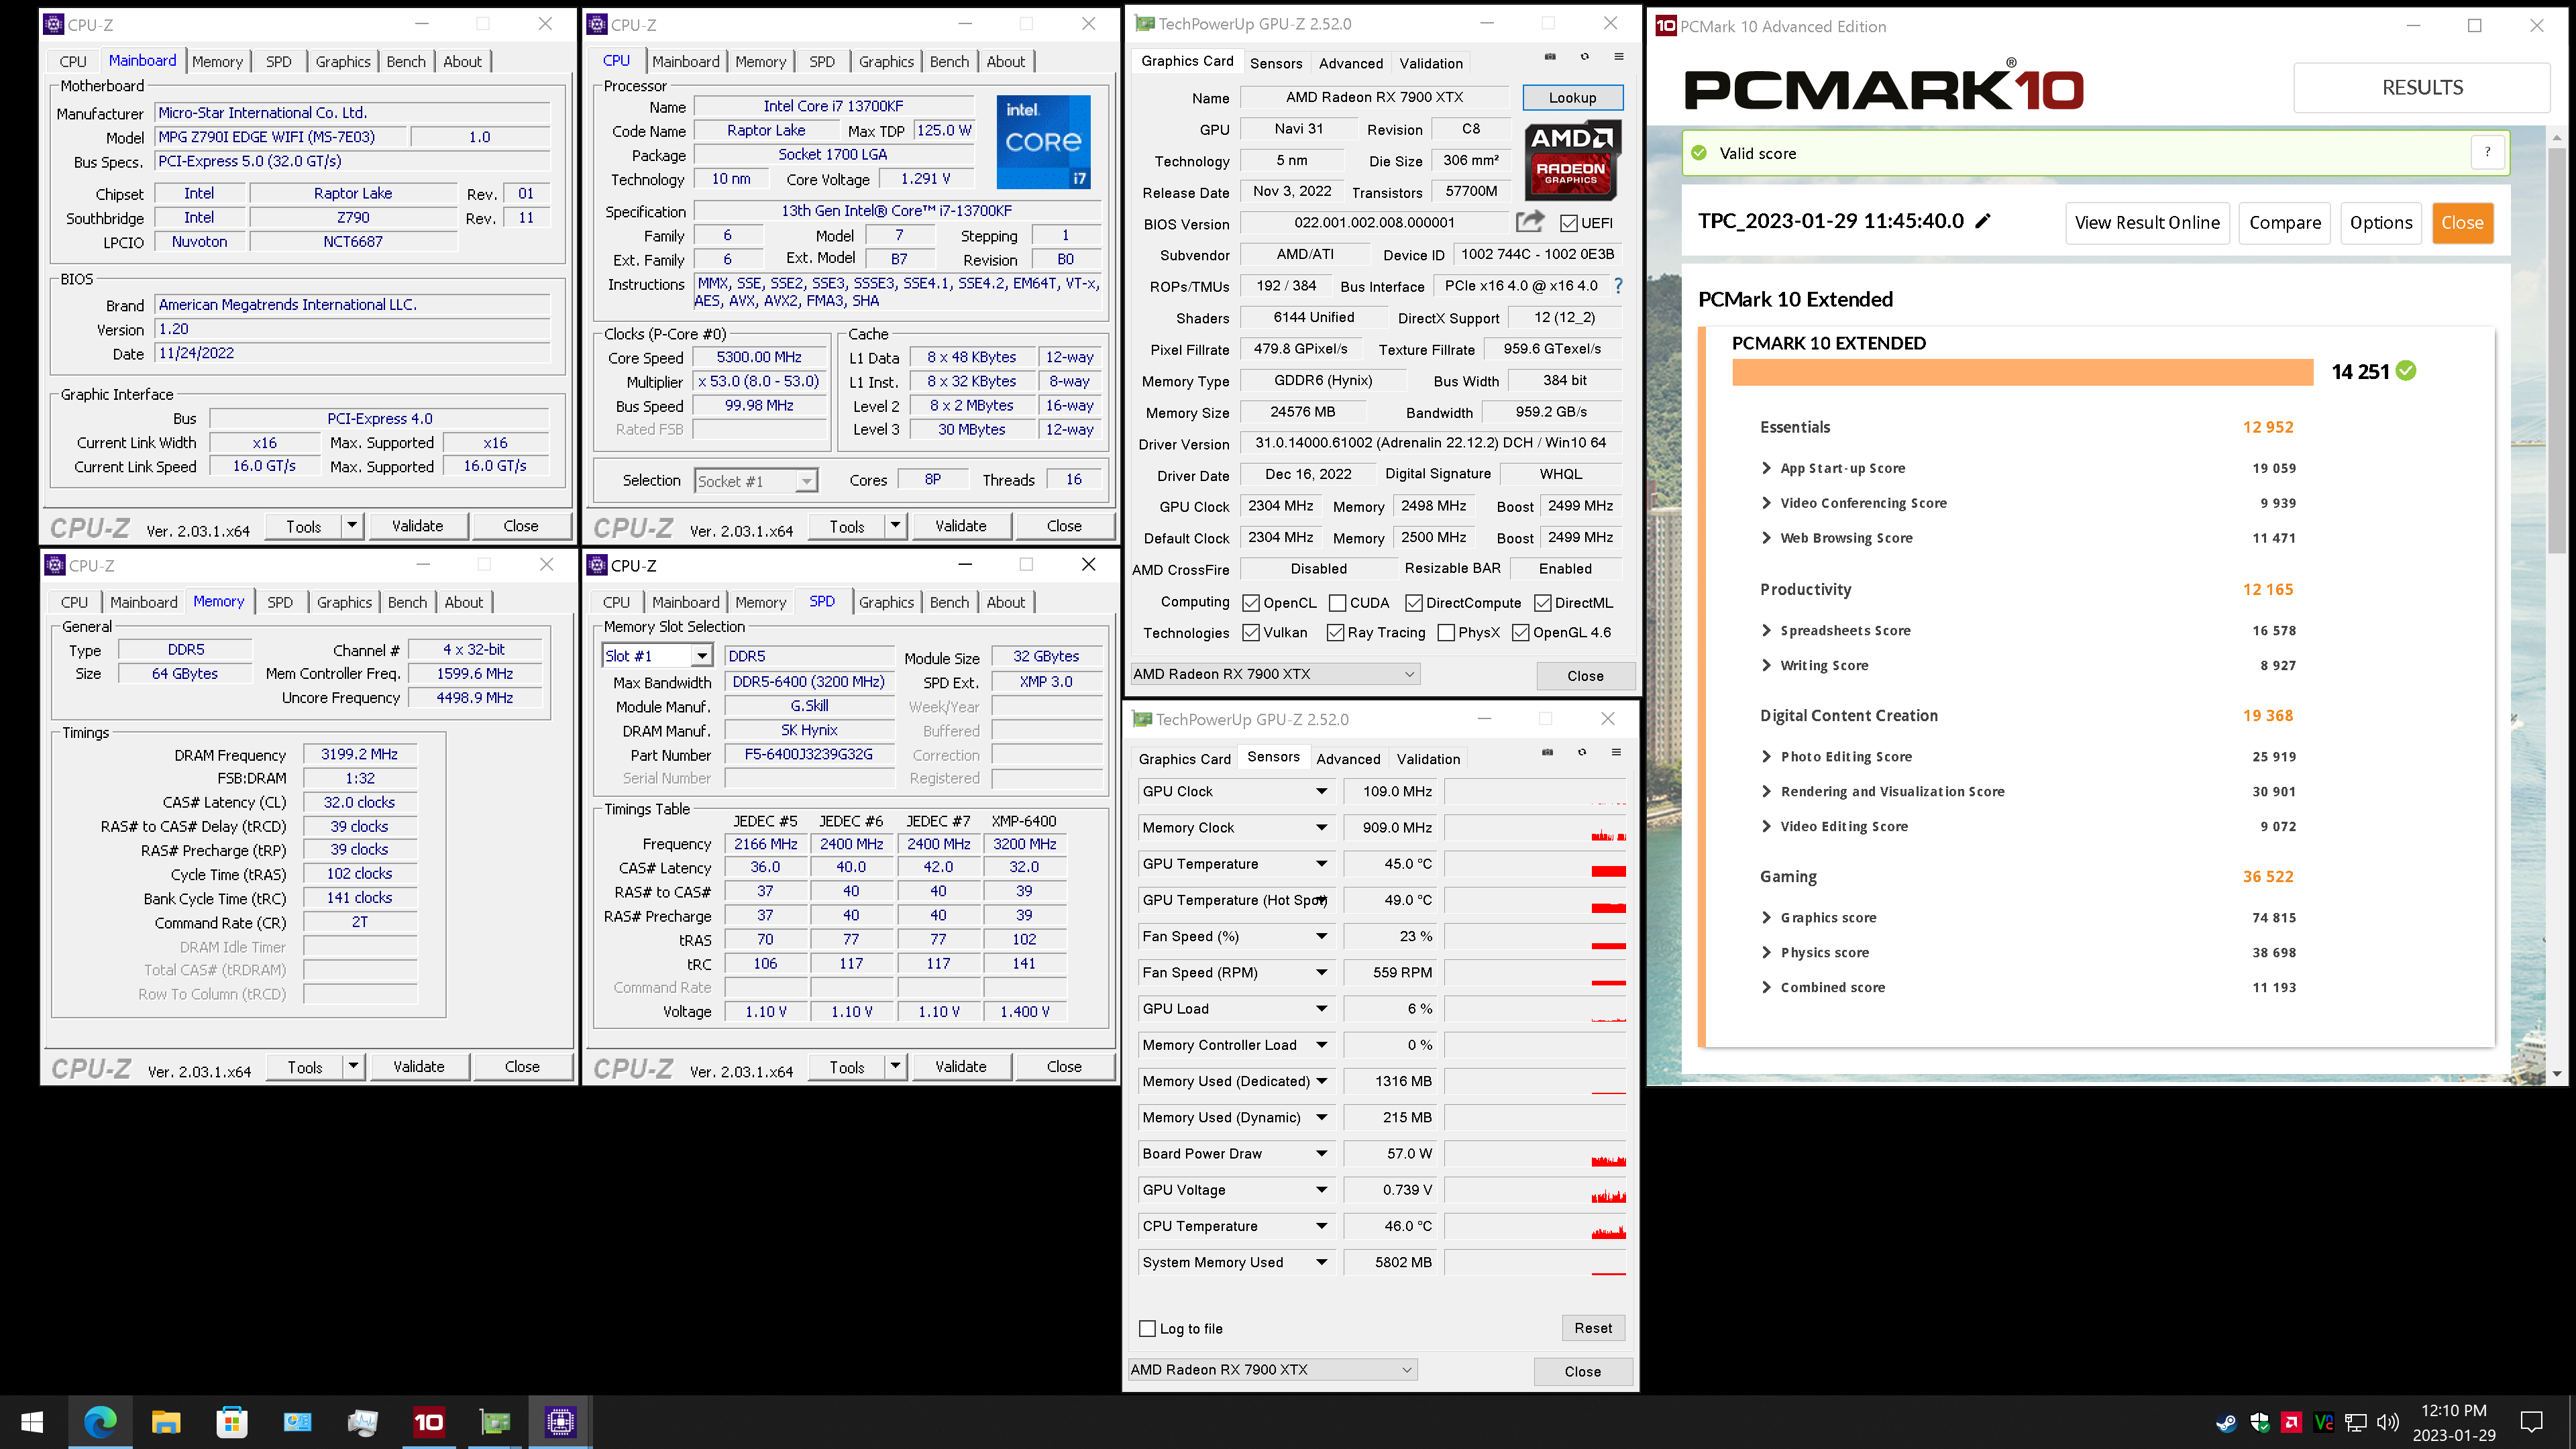Open Microsoft Store from the taskbar
Screen dimensions: 2576x1449
[232, 1422]
